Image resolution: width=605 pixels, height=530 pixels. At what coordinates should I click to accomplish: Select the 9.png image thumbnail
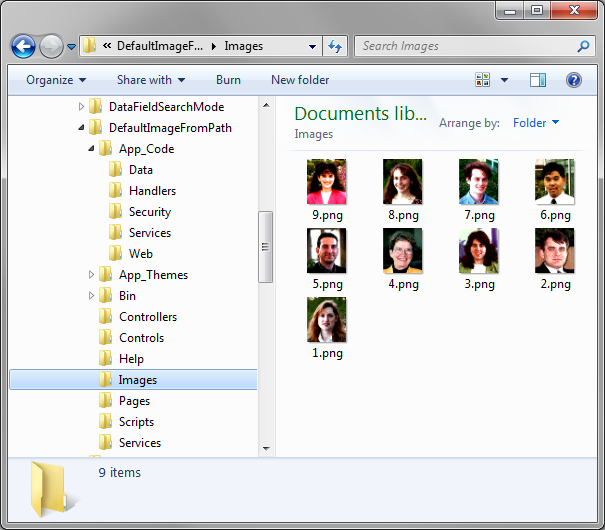click(327, 182)
